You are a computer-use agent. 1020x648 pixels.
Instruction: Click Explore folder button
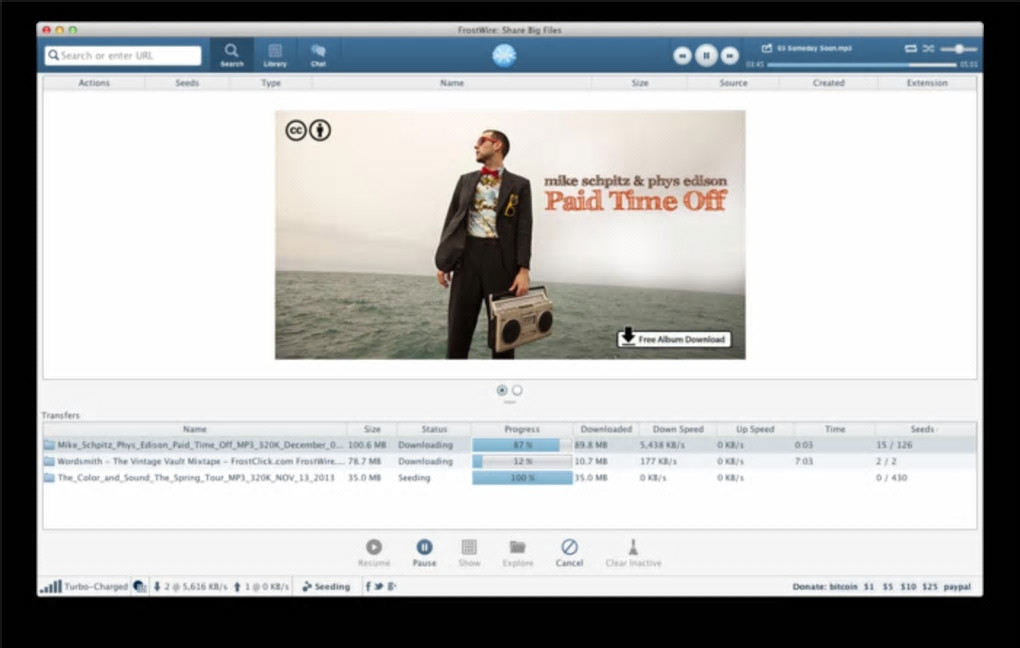(518, 553)
